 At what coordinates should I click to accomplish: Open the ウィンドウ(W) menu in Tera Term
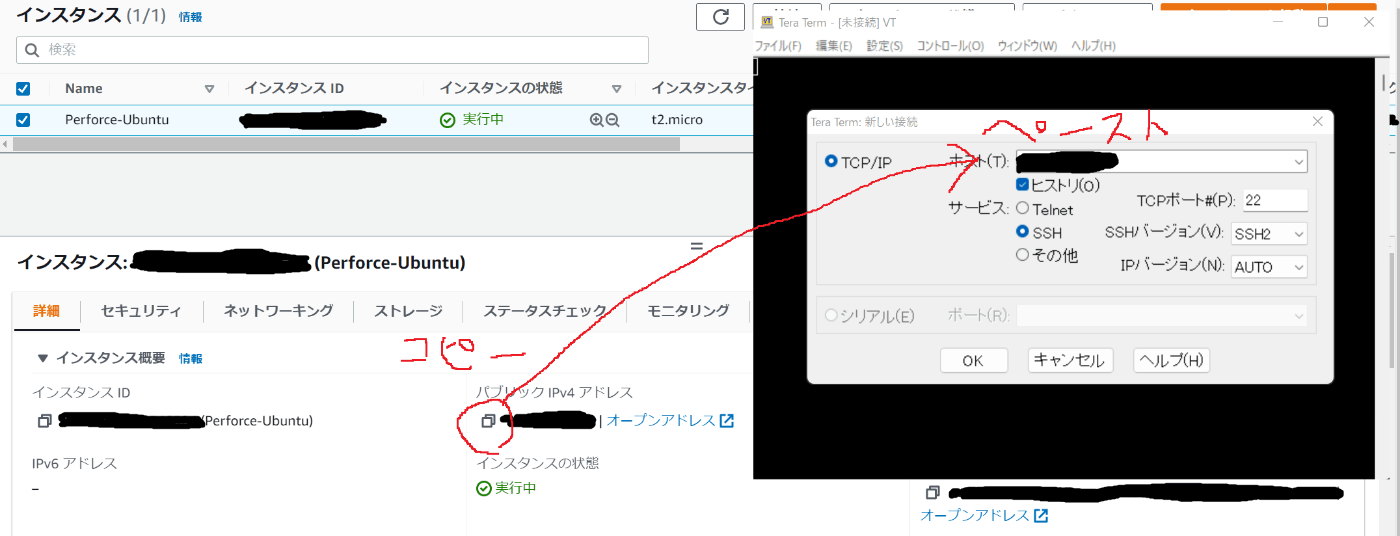[x=1027, y=46]
